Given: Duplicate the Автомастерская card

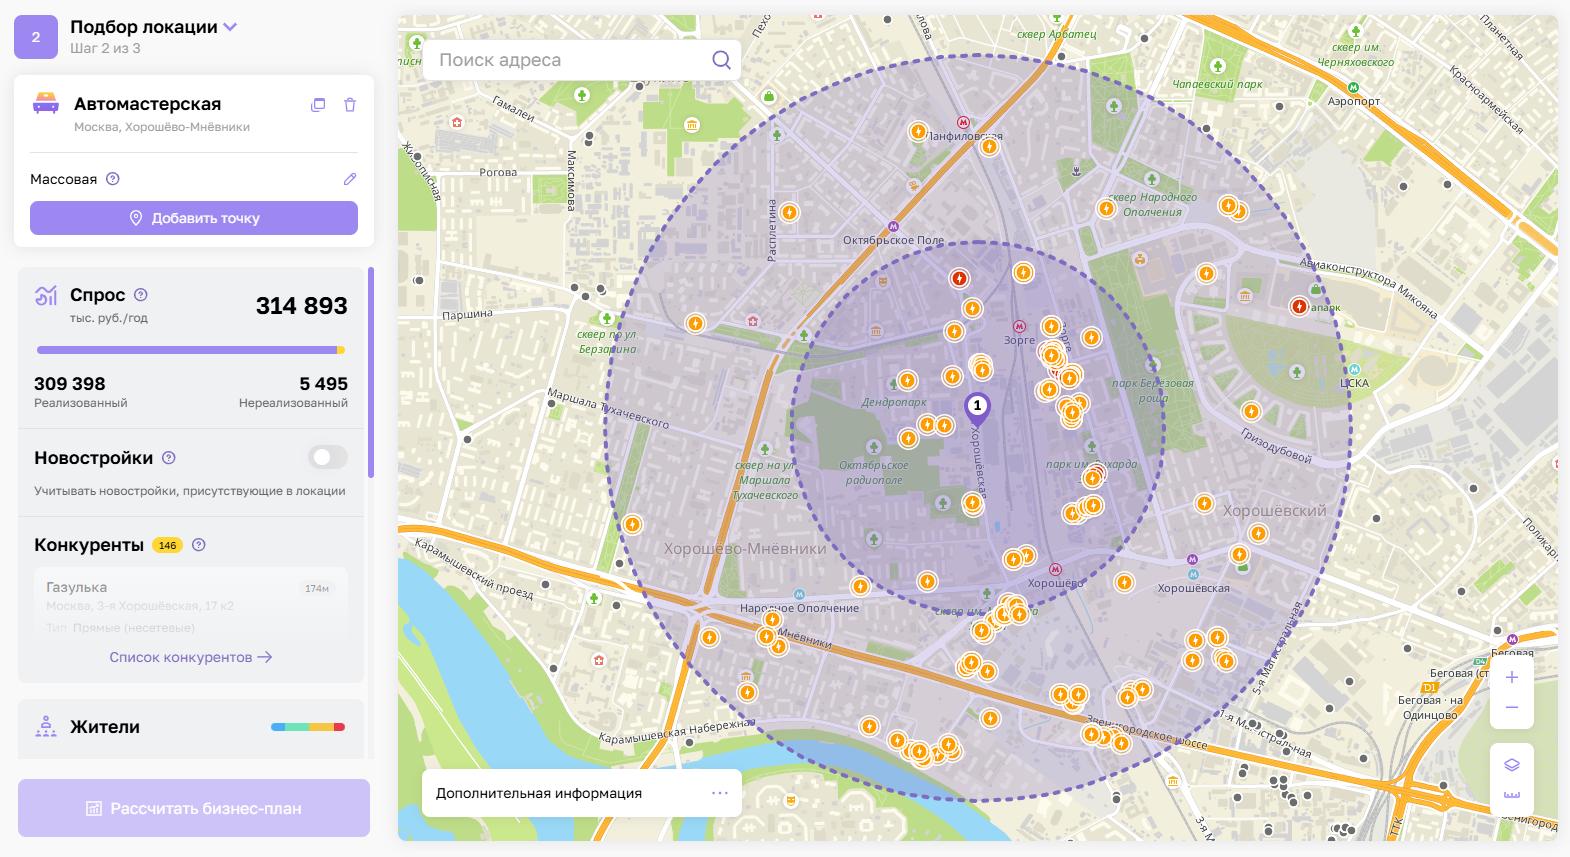Looking at the screenshot, I should click(x=318, y=105).
